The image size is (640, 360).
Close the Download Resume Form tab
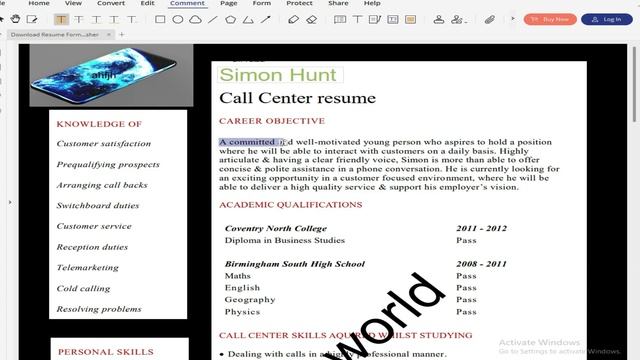109,35
